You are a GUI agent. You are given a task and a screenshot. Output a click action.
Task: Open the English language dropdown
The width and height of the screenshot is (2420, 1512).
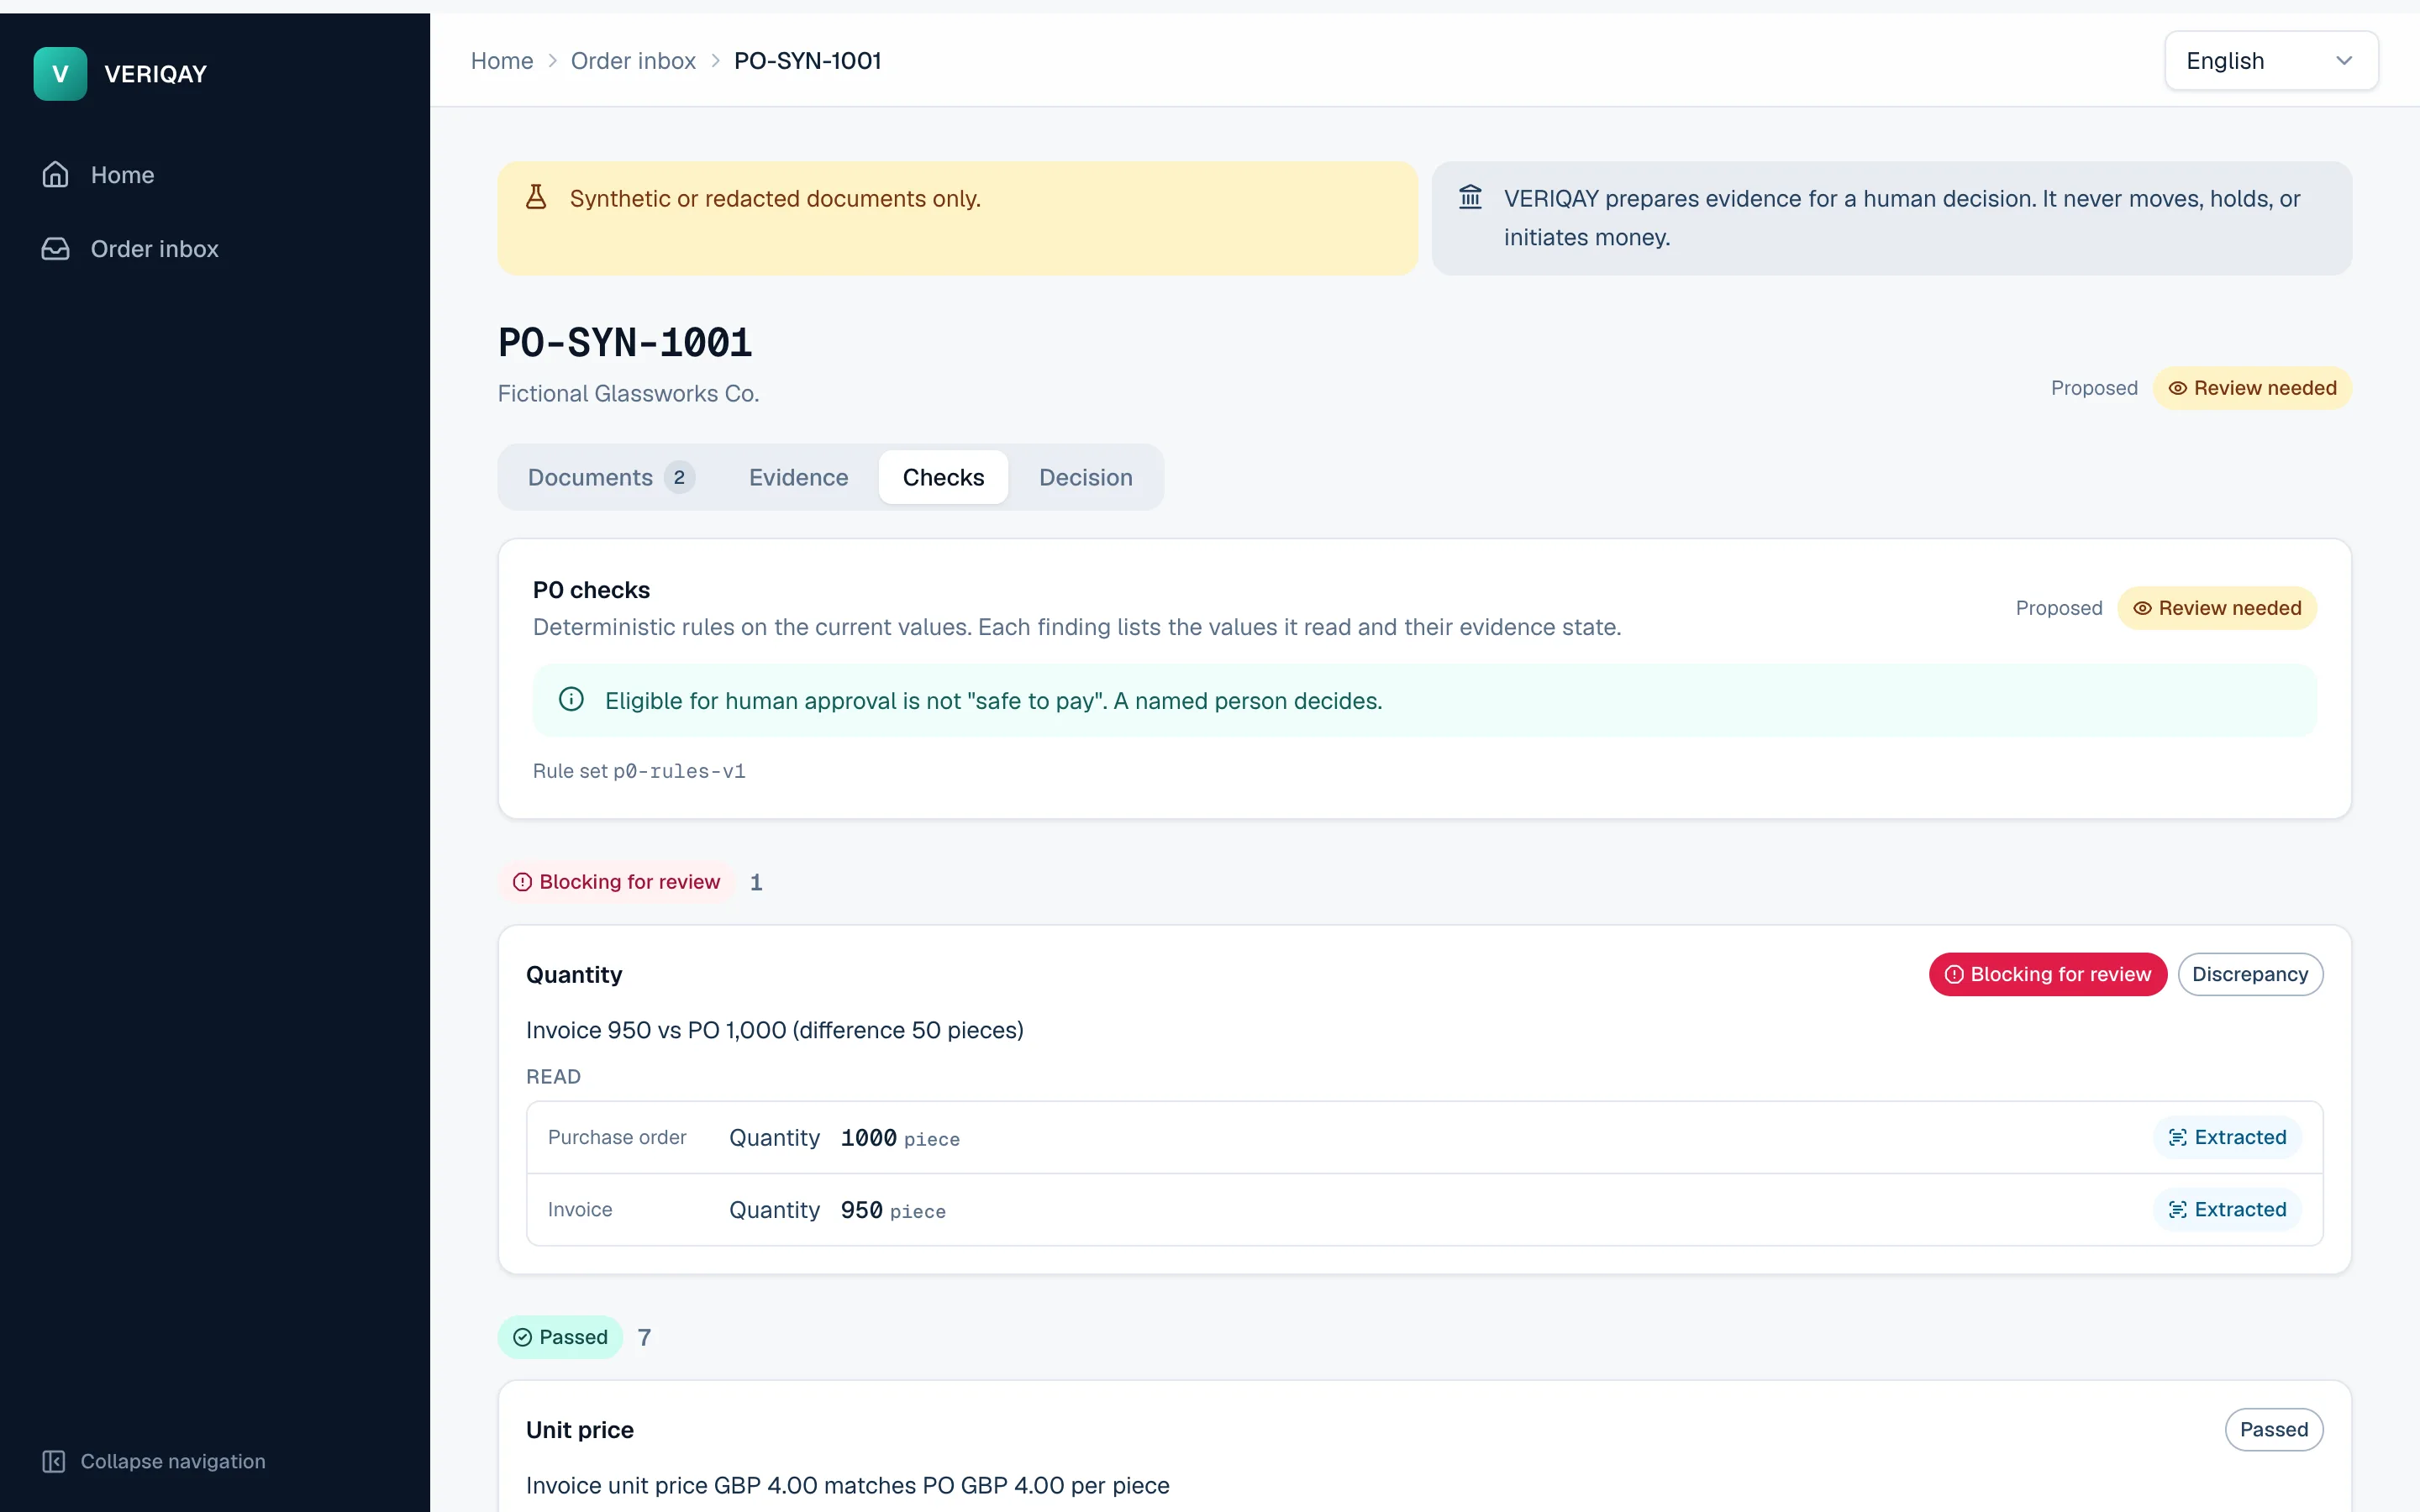coord(2271,61)
